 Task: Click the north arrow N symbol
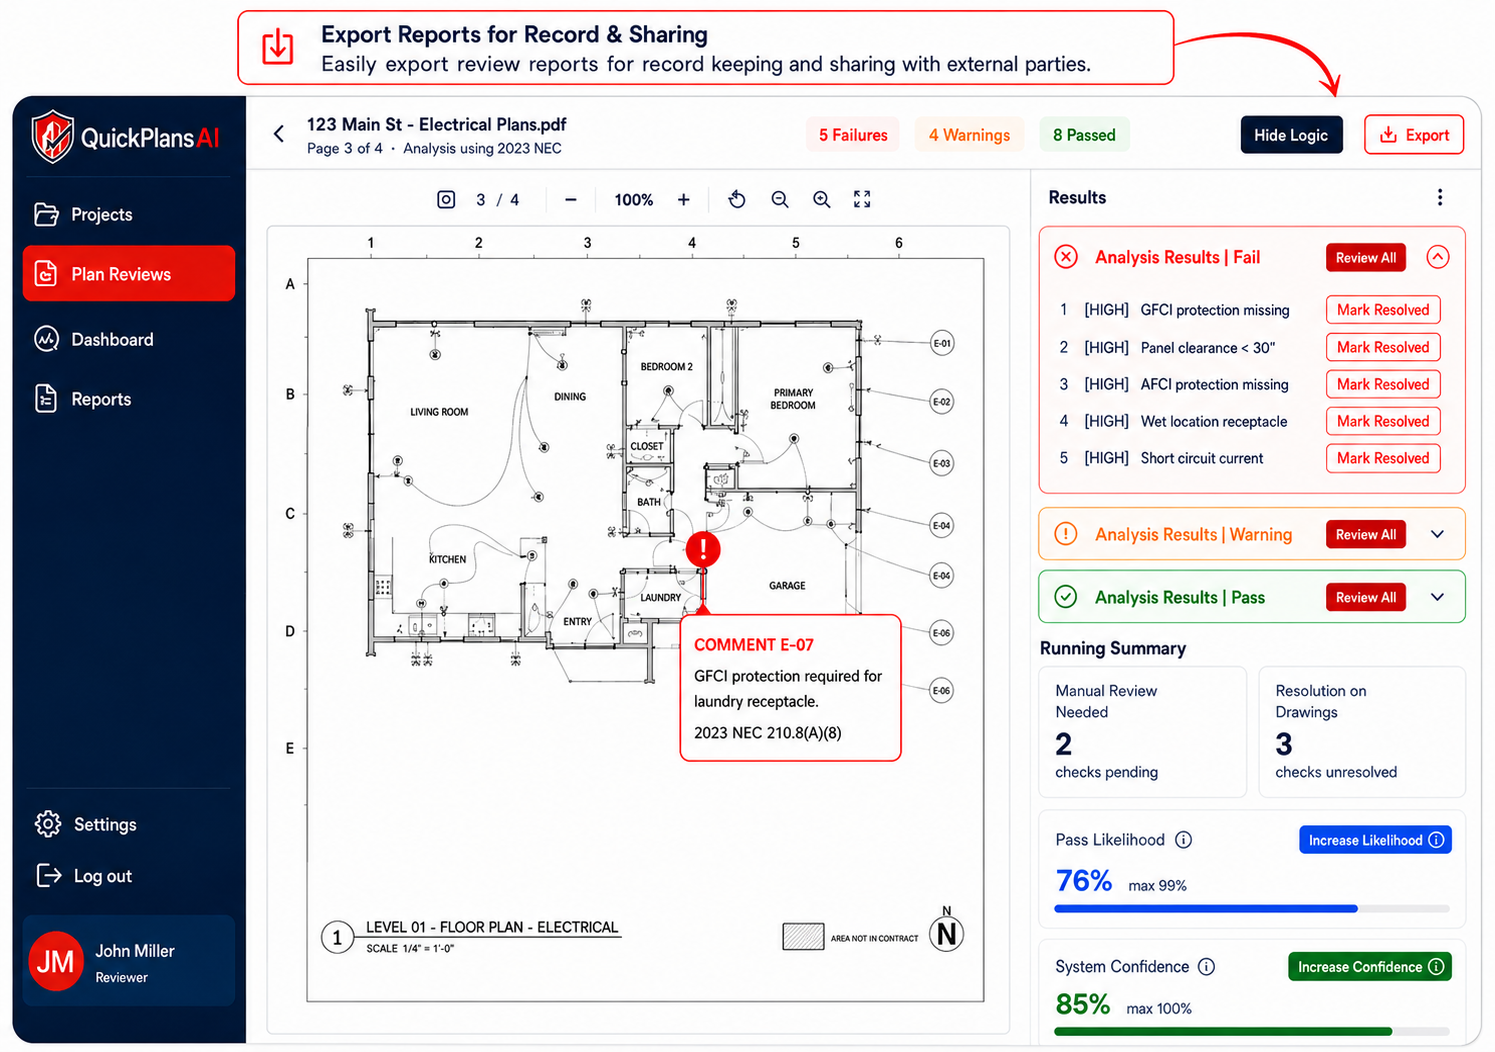click(947, 933)
